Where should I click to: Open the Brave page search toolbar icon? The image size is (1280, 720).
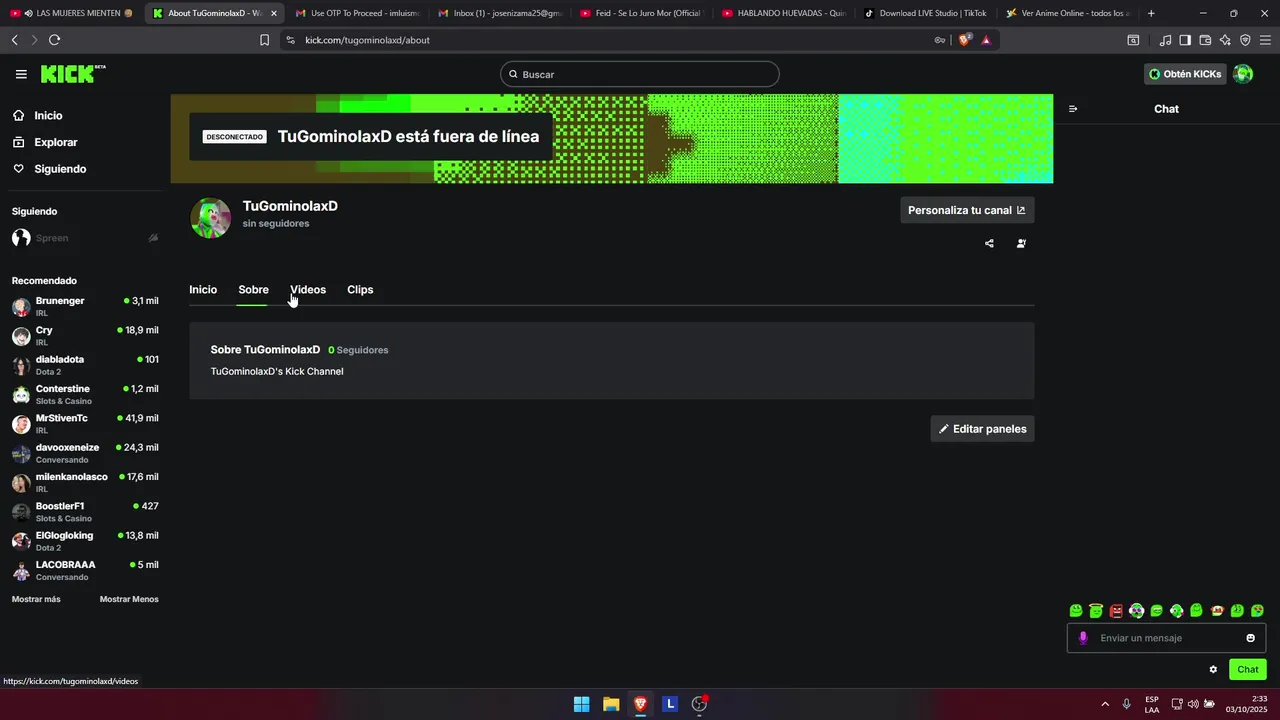pos(1133,40)
